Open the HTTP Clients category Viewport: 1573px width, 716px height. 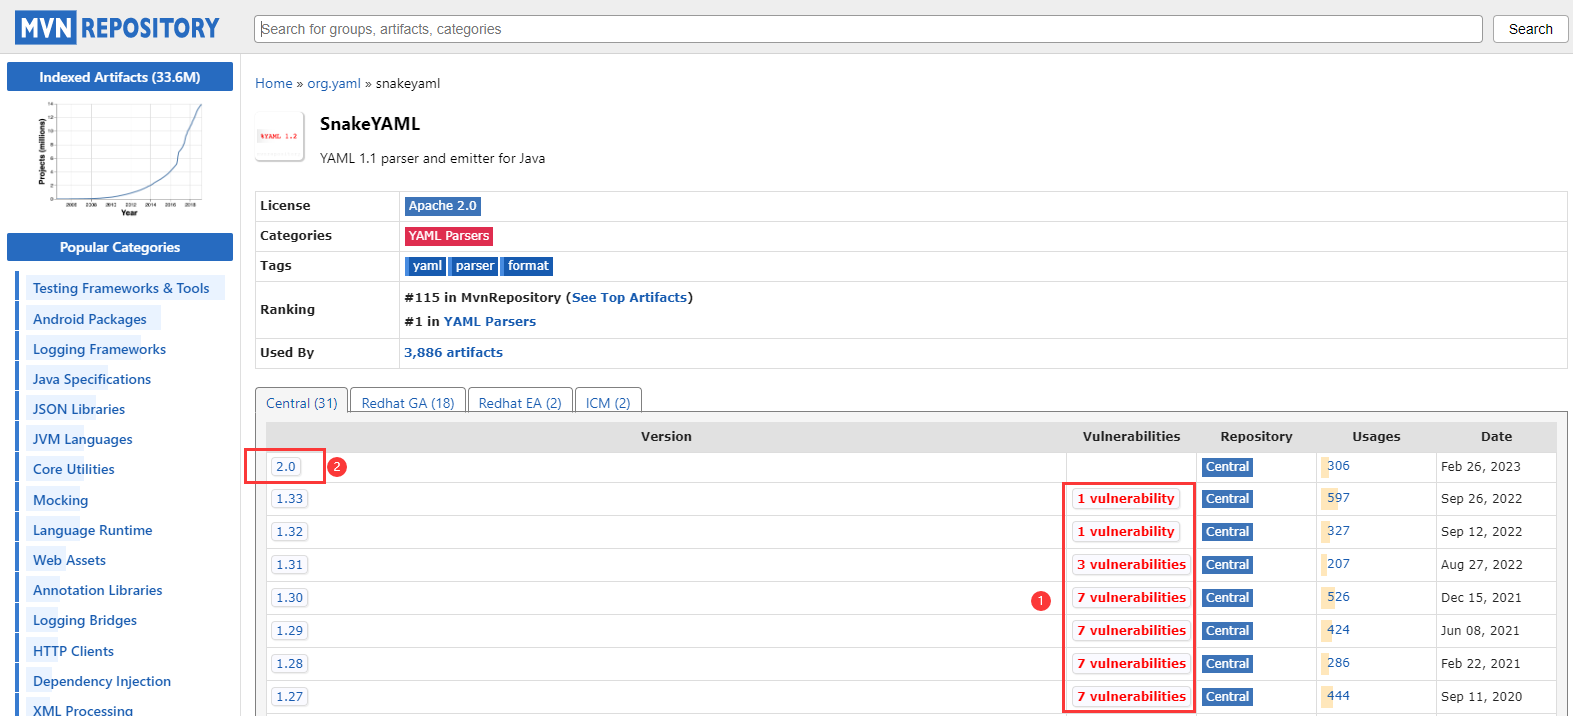click(73, 651)
